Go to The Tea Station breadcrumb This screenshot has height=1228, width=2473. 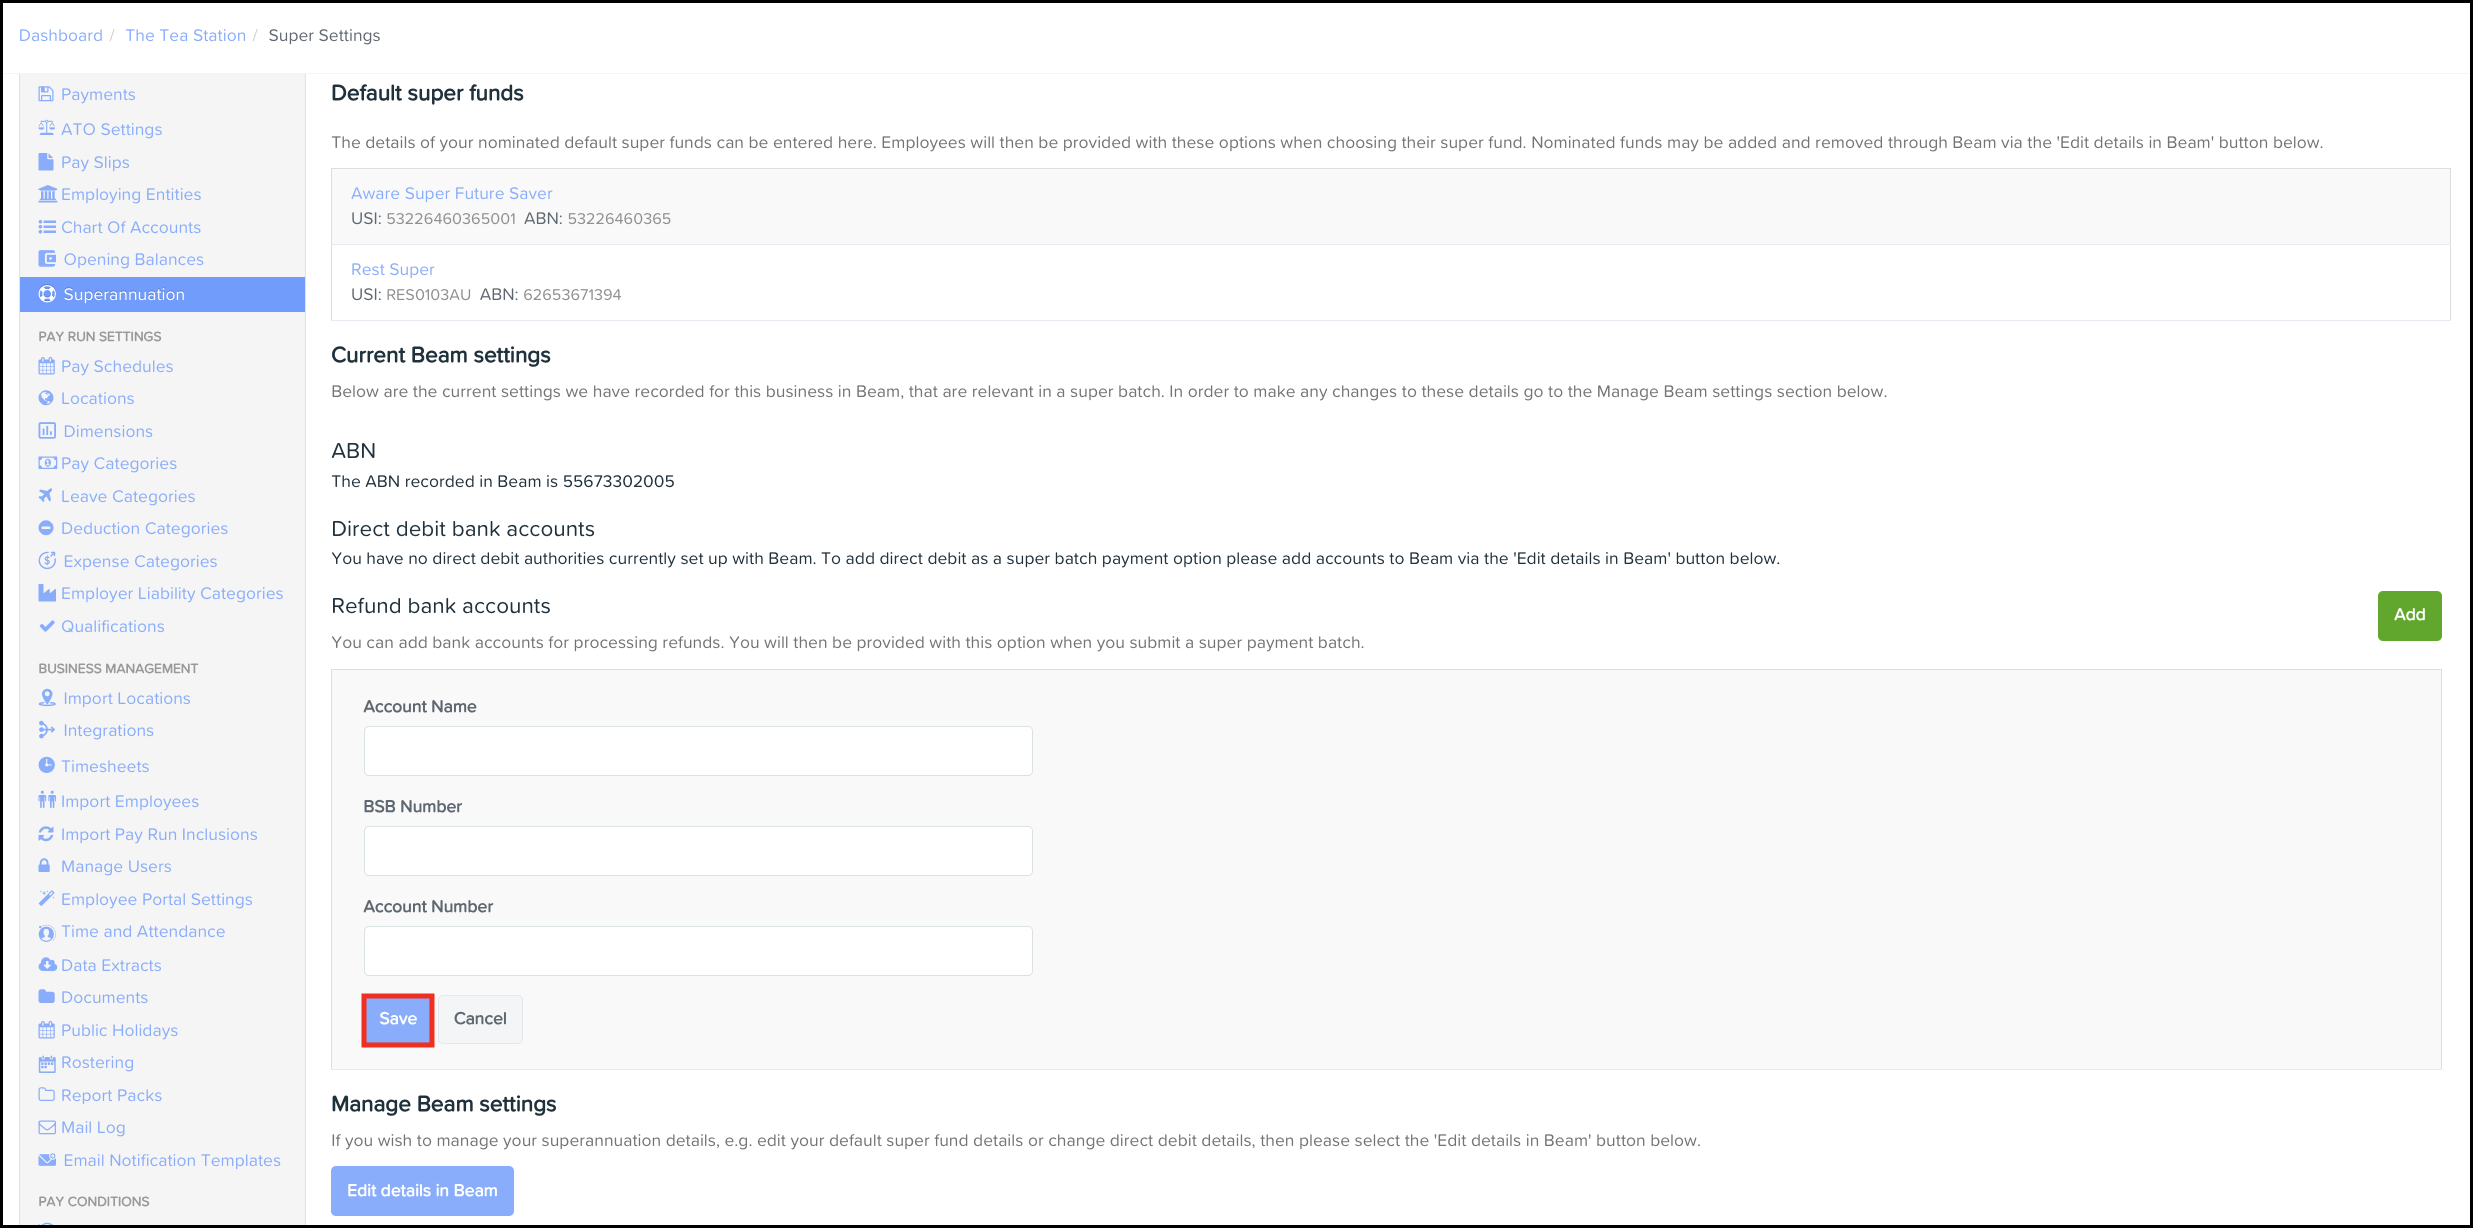point(185,35)
